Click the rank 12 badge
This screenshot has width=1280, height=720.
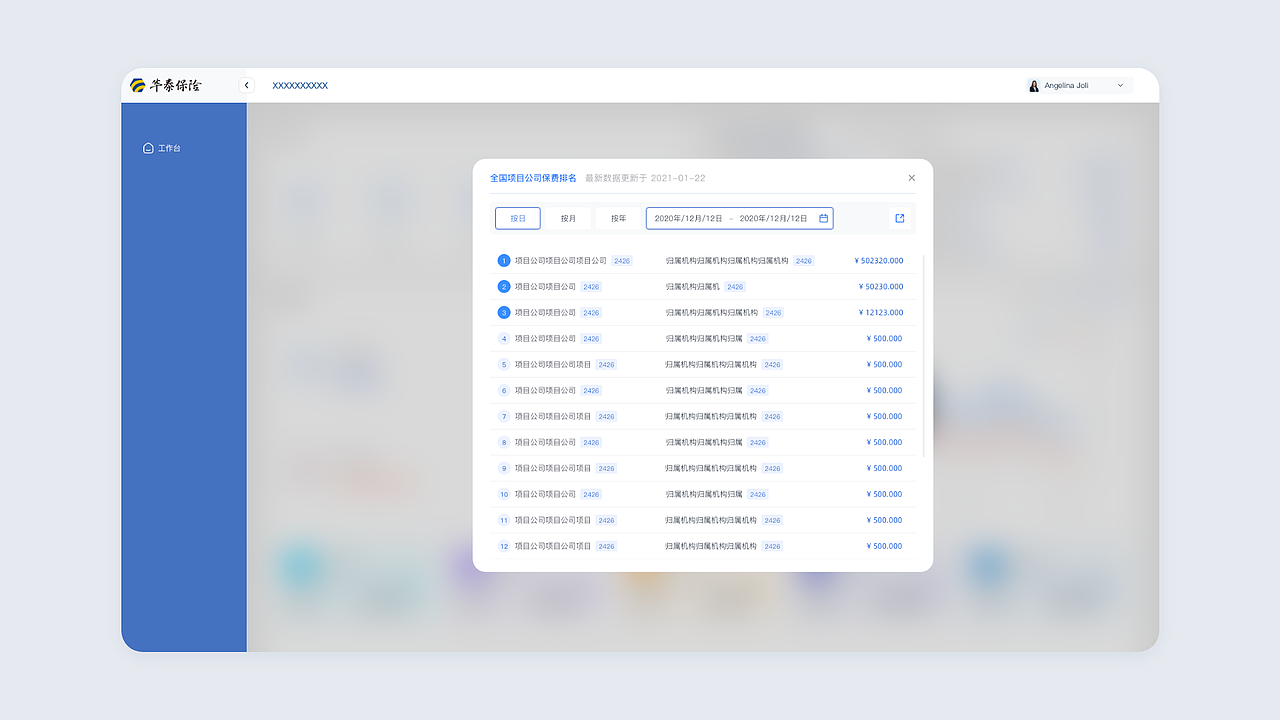tap(504, 546)
